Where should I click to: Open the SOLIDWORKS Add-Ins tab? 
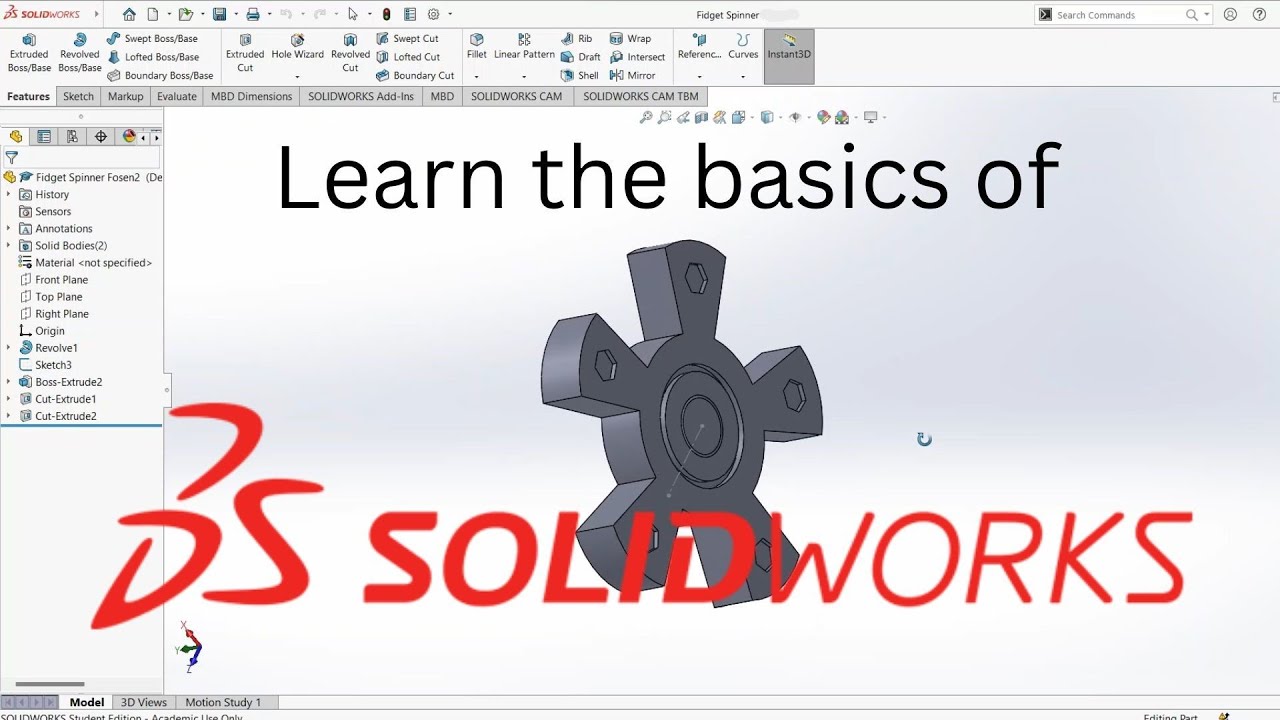click(360, 96)
